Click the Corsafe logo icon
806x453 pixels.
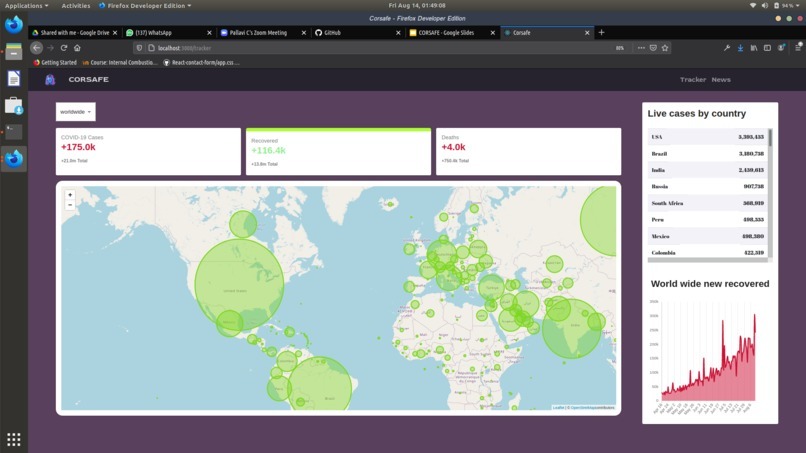tap(50, 80)
